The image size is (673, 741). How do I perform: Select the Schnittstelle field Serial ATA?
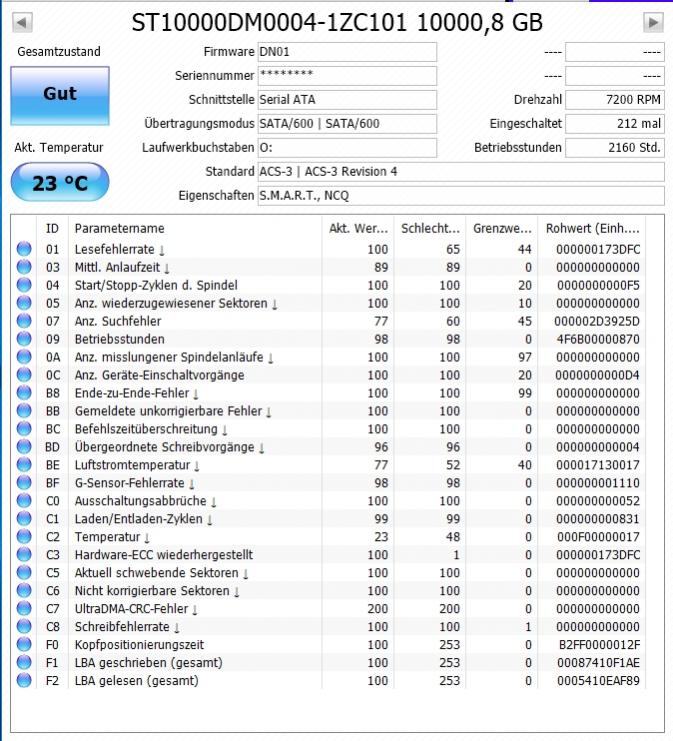tap(347, 100)
